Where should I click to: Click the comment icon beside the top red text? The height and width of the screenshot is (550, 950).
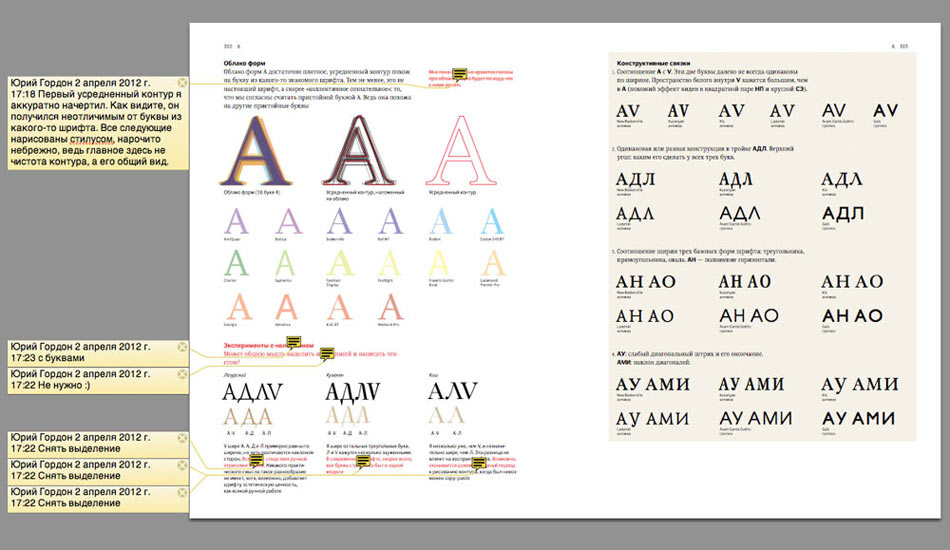[x=460, y=75]
